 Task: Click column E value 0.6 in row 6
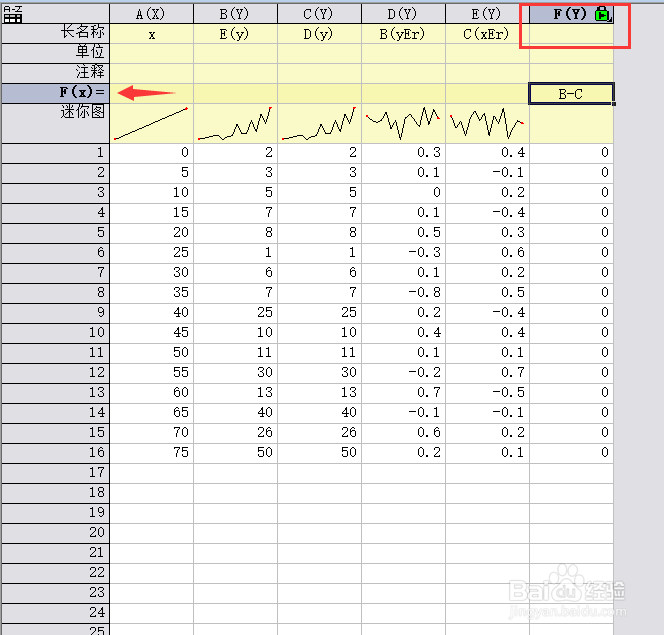487,252
